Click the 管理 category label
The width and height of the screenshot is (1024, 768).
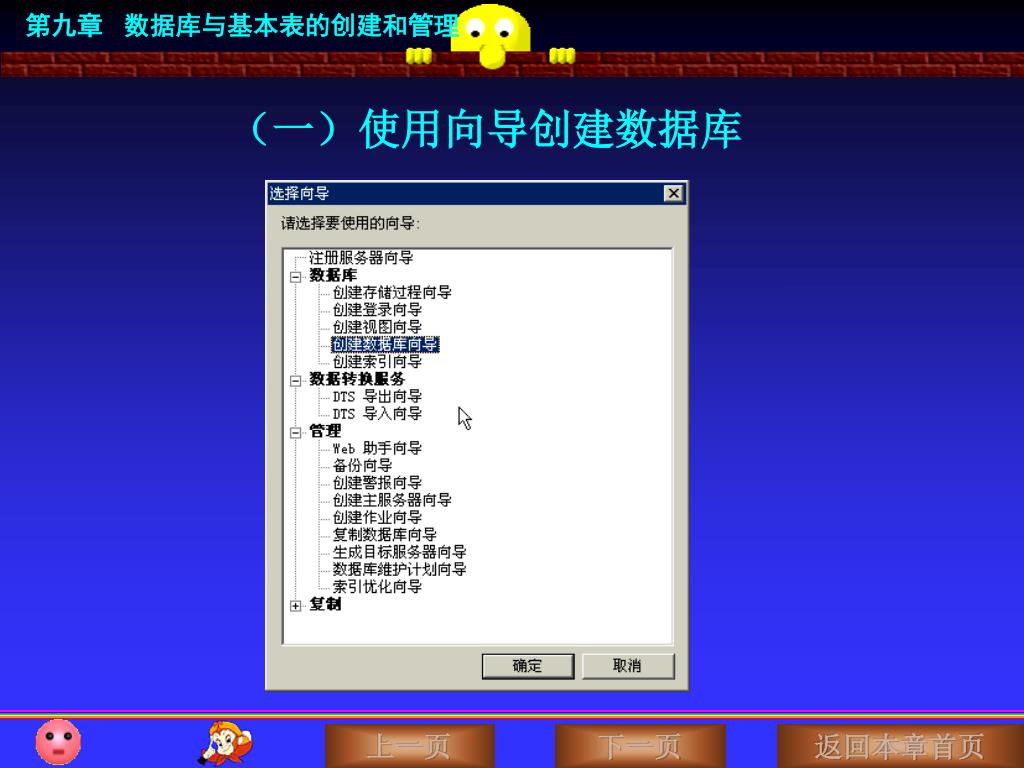pos(325,431)
